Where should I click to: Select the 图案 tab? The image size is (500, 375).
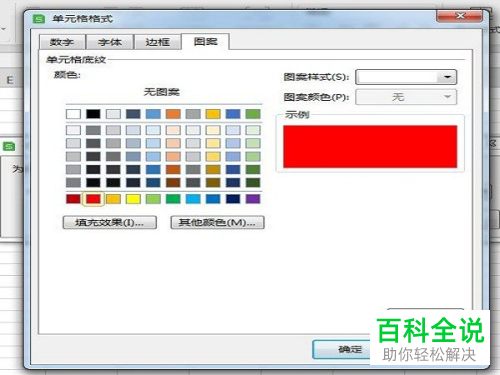[205, 41]
